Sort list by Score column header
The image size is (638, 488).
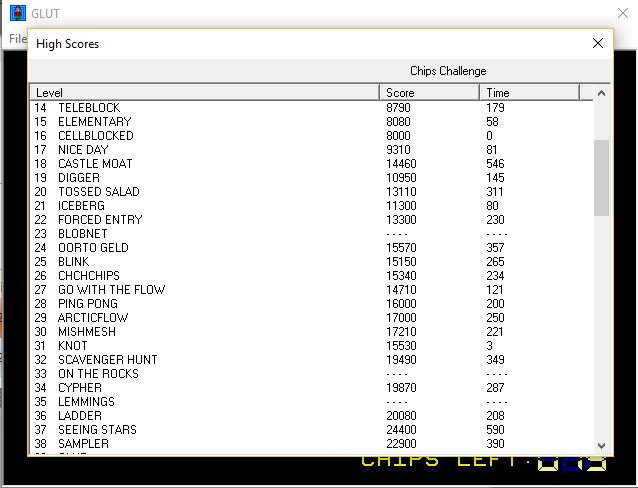point(429,93)
